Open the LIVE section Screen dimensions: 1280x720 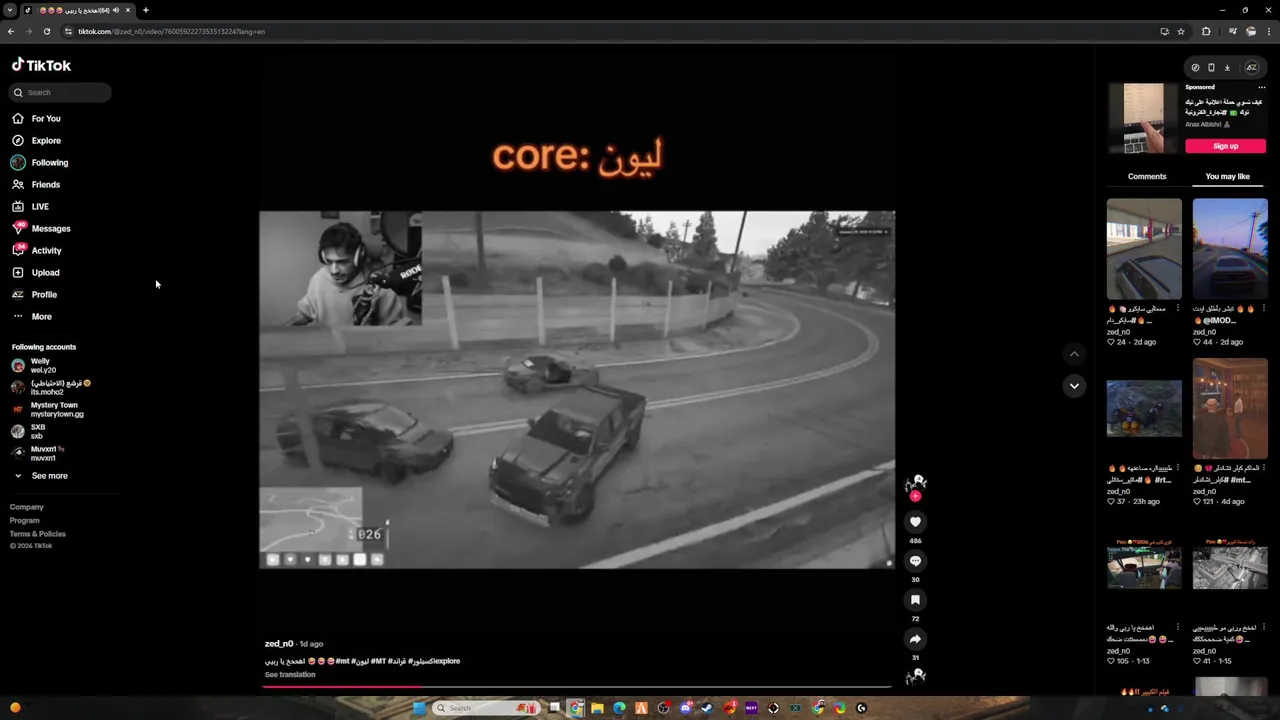tap(30, 206)
